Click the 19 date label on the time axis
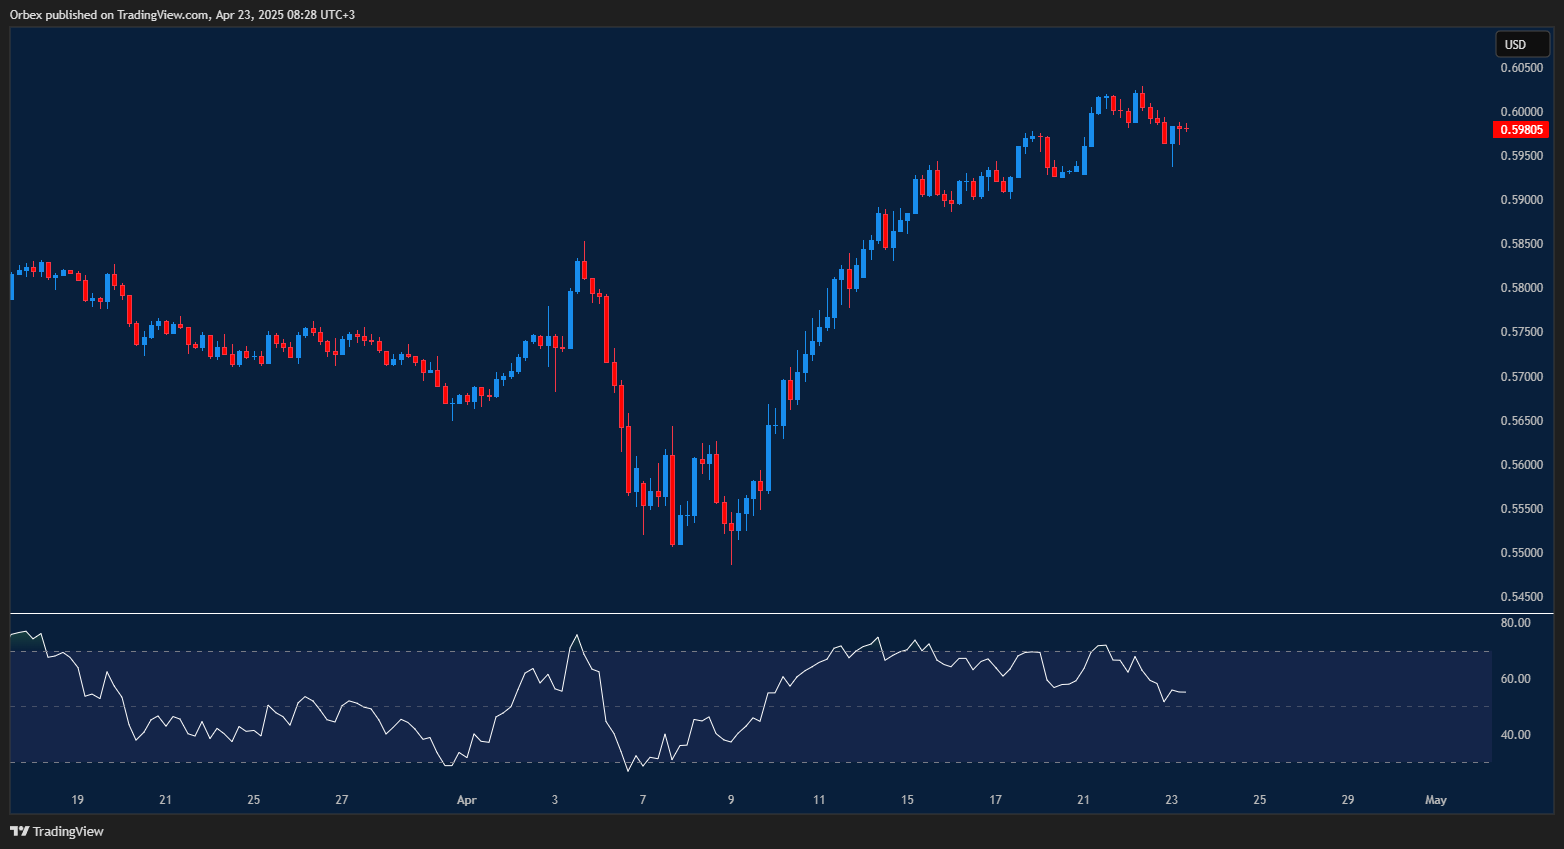Screen dimensions: 1564x849 click(78, 800)
